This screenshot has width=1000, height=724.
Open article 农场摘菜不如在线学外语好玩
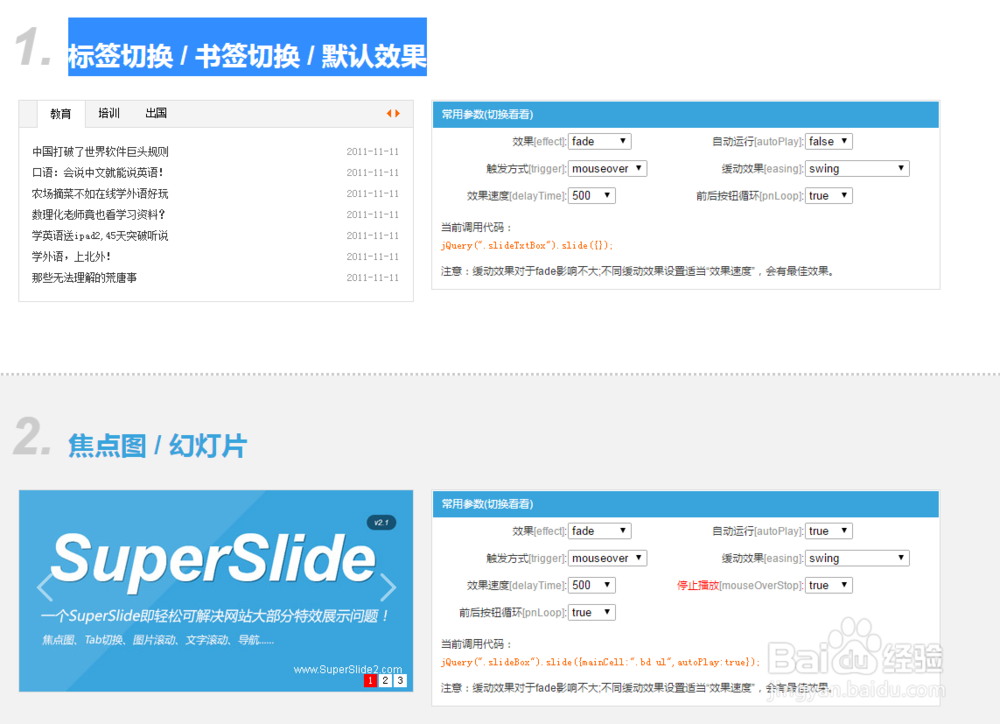pyautogui.click(x=100, y=193)
